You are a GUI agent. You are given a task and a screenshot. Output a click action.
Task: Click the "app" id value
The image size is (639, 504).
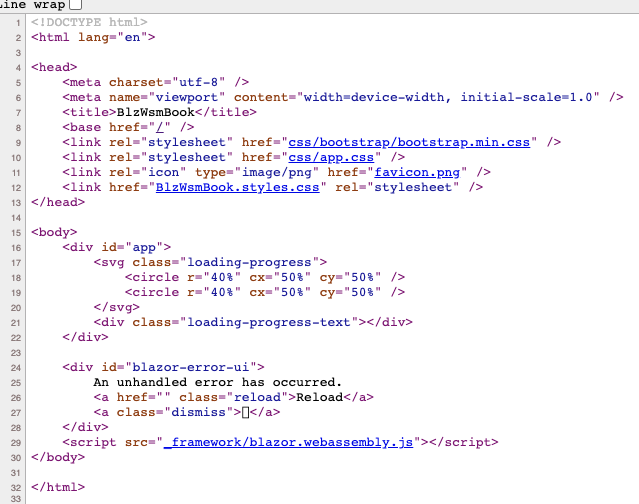click(x=144, y=247)
